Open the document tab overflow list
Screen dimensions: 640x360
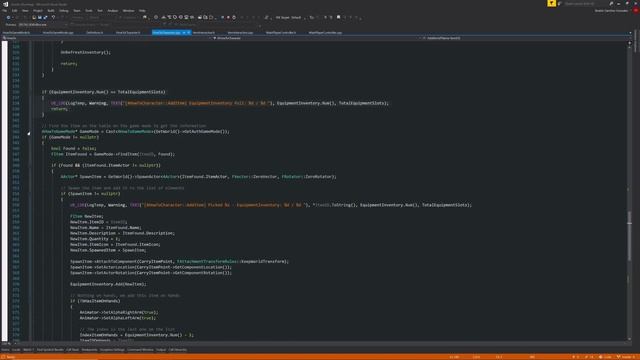pyautogui.click(x=630, y=33)
